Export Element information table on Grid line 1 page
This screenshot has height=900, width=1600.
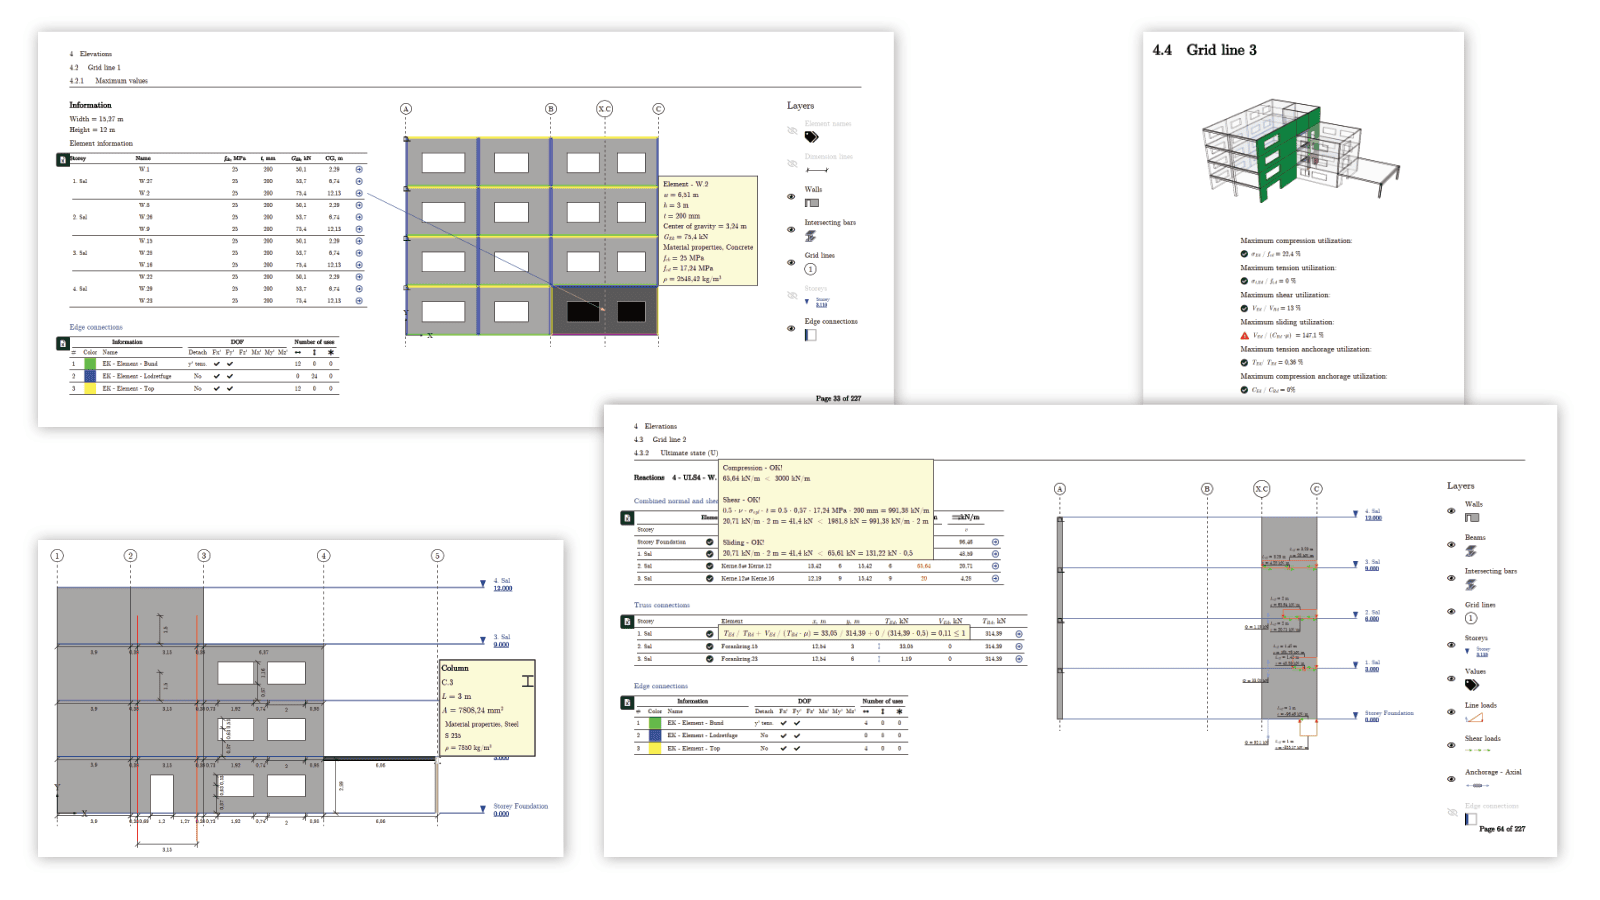coord(62,159)
